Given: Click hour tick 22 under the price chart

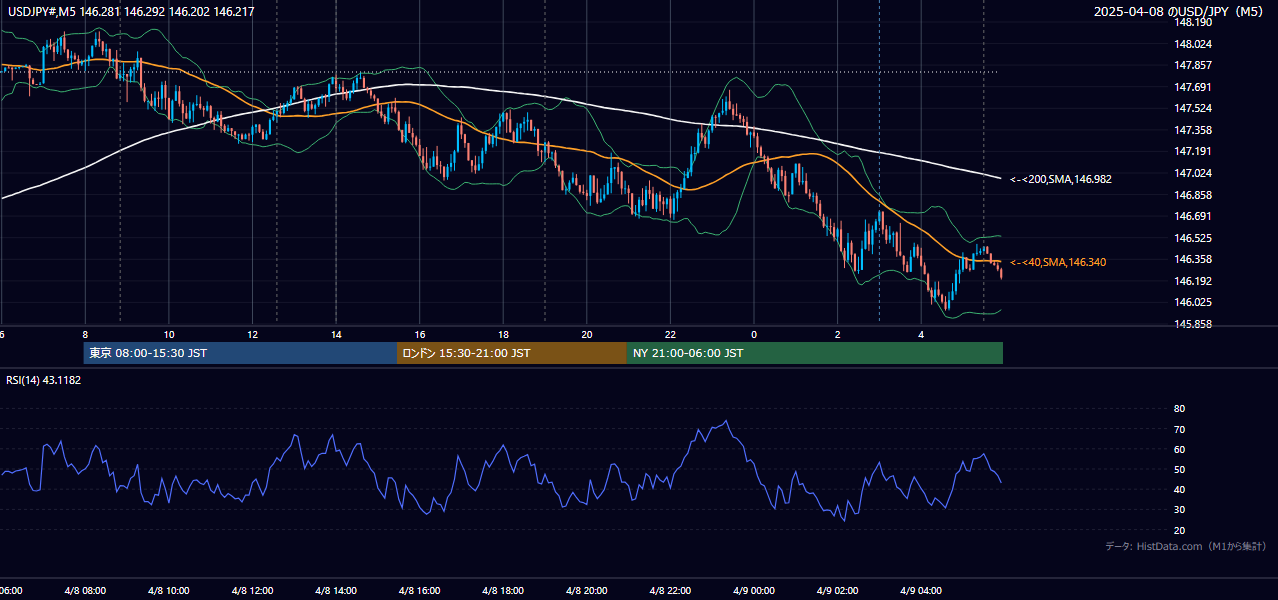Looking at the screenshot, I should 671,334.
